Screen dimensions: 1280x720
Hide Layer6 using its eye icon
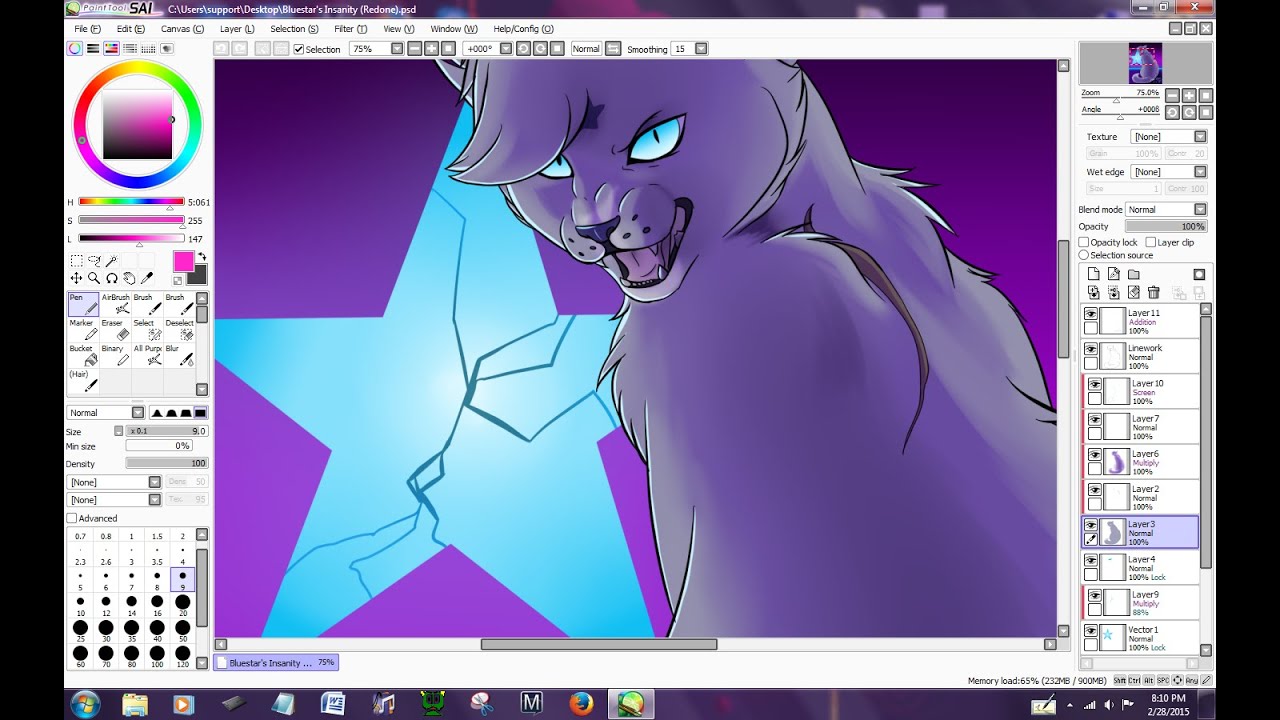1095,455
